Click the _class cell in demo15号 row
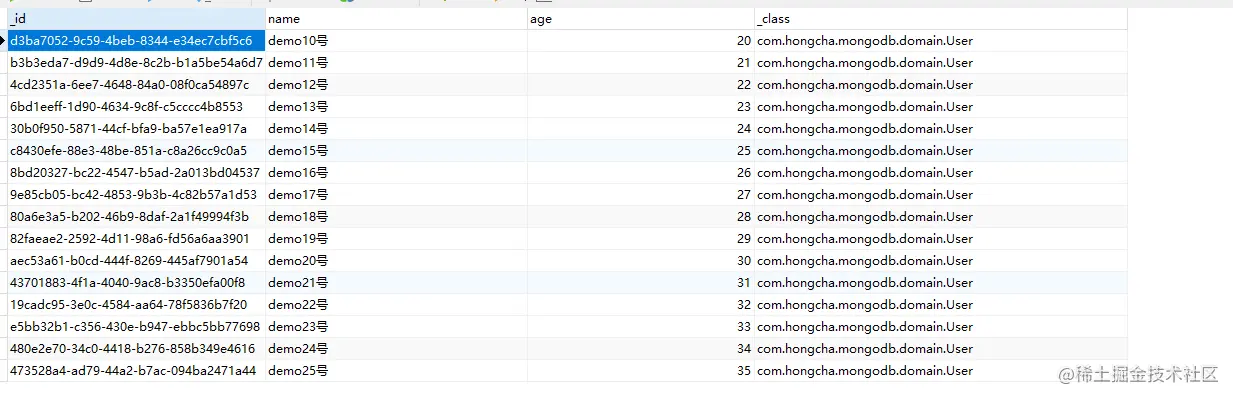This screenshot has height=399, width=1233. click(x=940, y=151)
